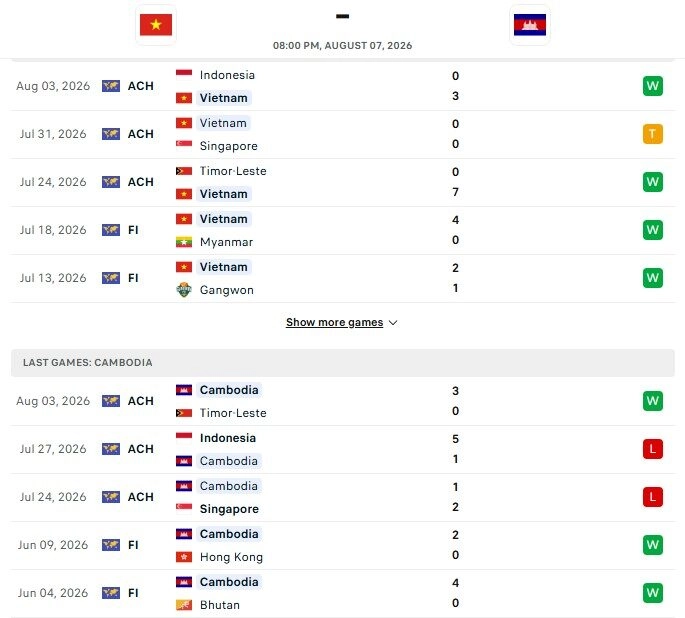
Task: Click the competition icon beside Jul 18 FI
Action: point(111,230)
